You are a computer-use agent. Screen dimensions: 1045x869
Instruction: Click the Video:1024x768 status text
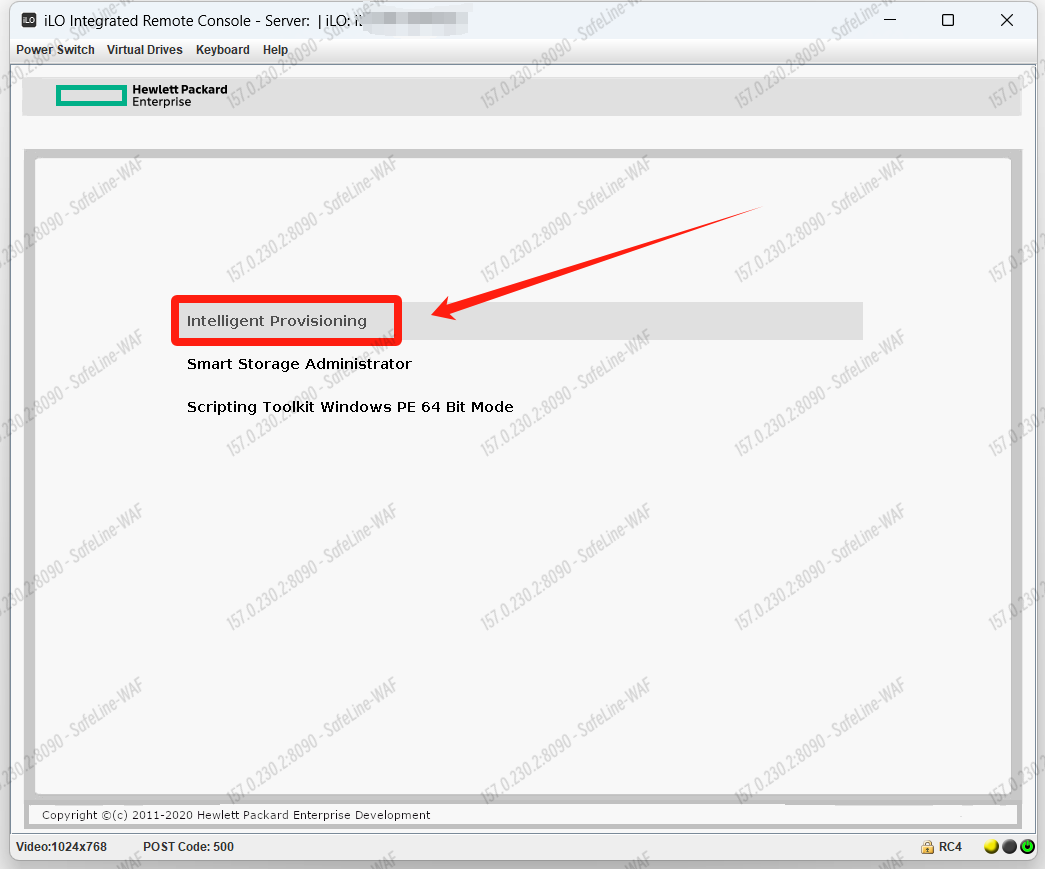(x=61, y=847)
